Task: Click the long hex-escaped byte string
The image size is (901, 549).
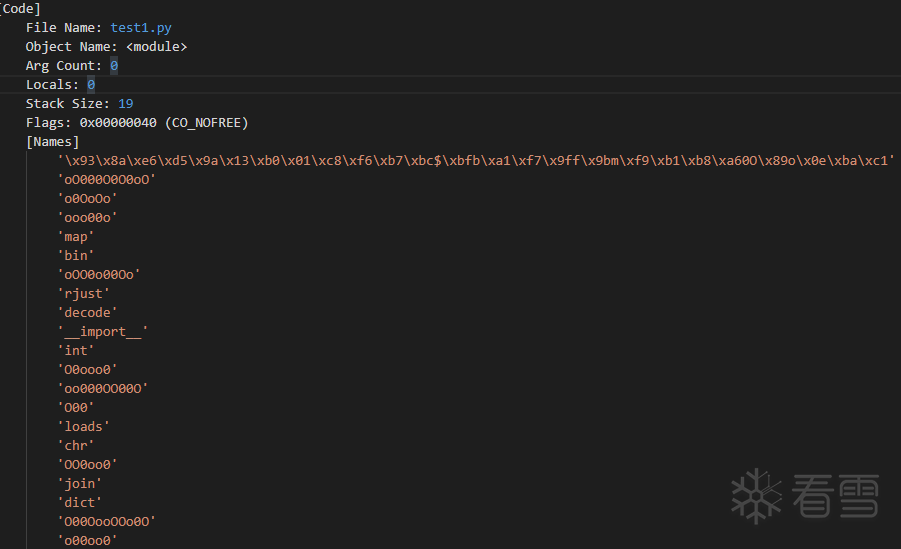Action: 476,161
